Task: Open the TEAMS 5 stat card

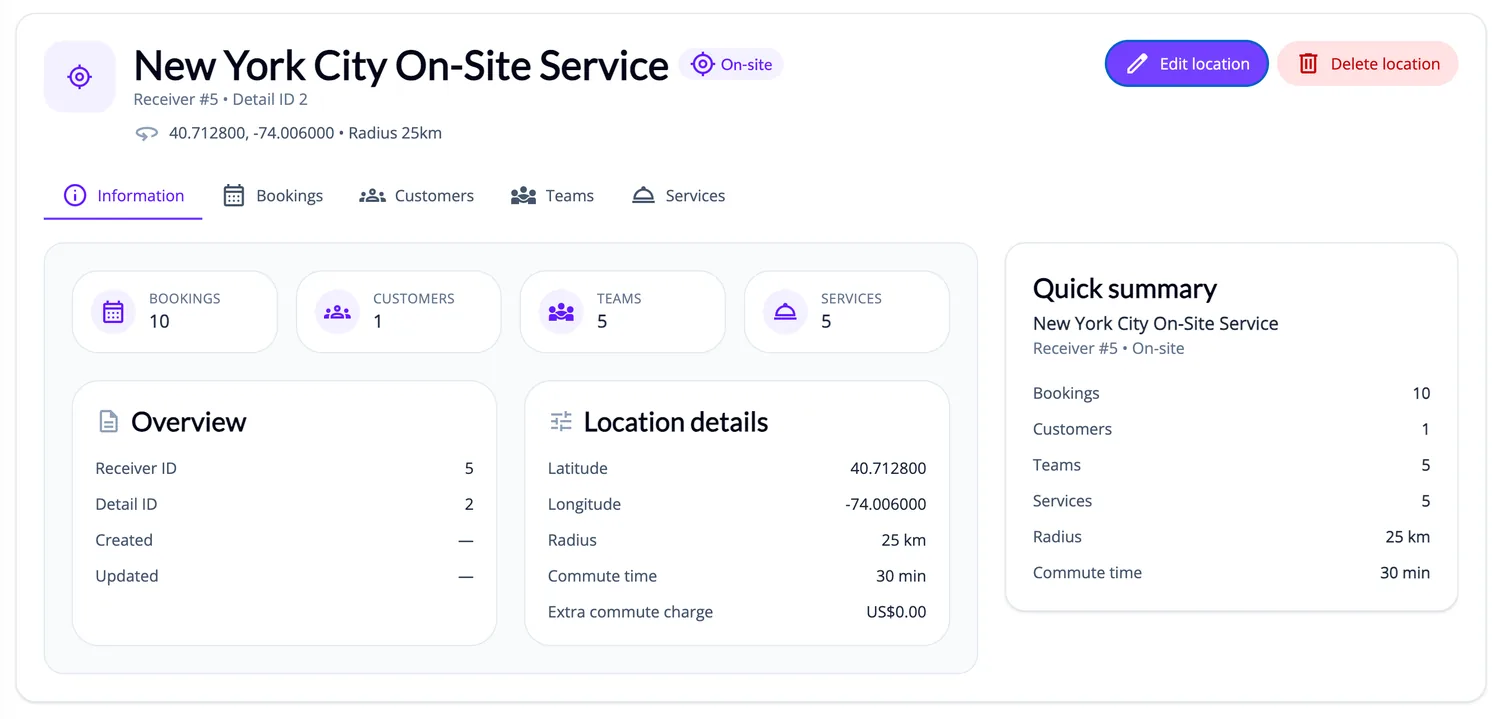Action: 623,312
